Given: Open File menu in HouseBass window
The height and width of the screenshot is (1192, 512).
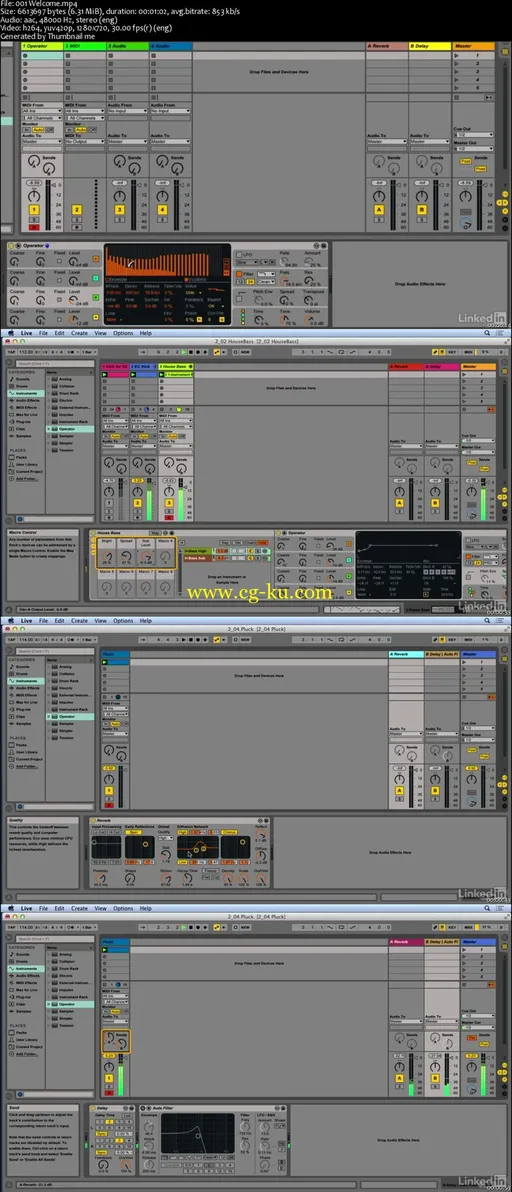Looking at the screenshot, I should coord(43,333).
